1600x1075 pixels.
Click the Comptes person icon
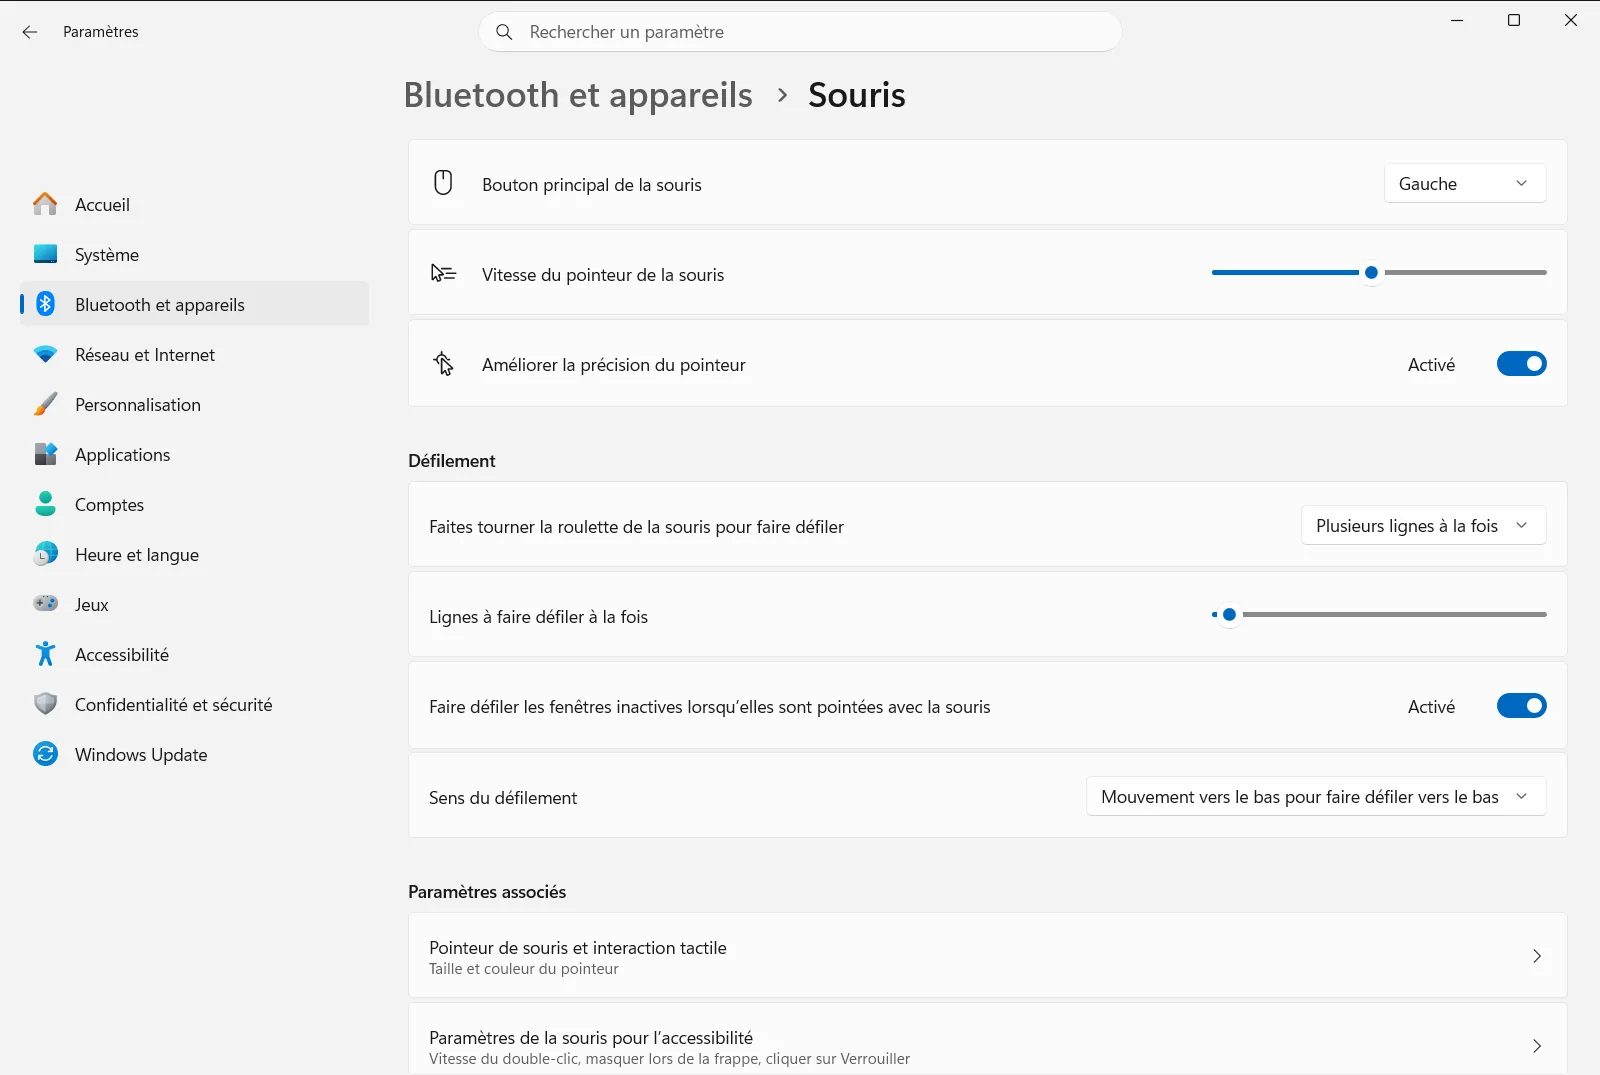click(x=45, y=504)
